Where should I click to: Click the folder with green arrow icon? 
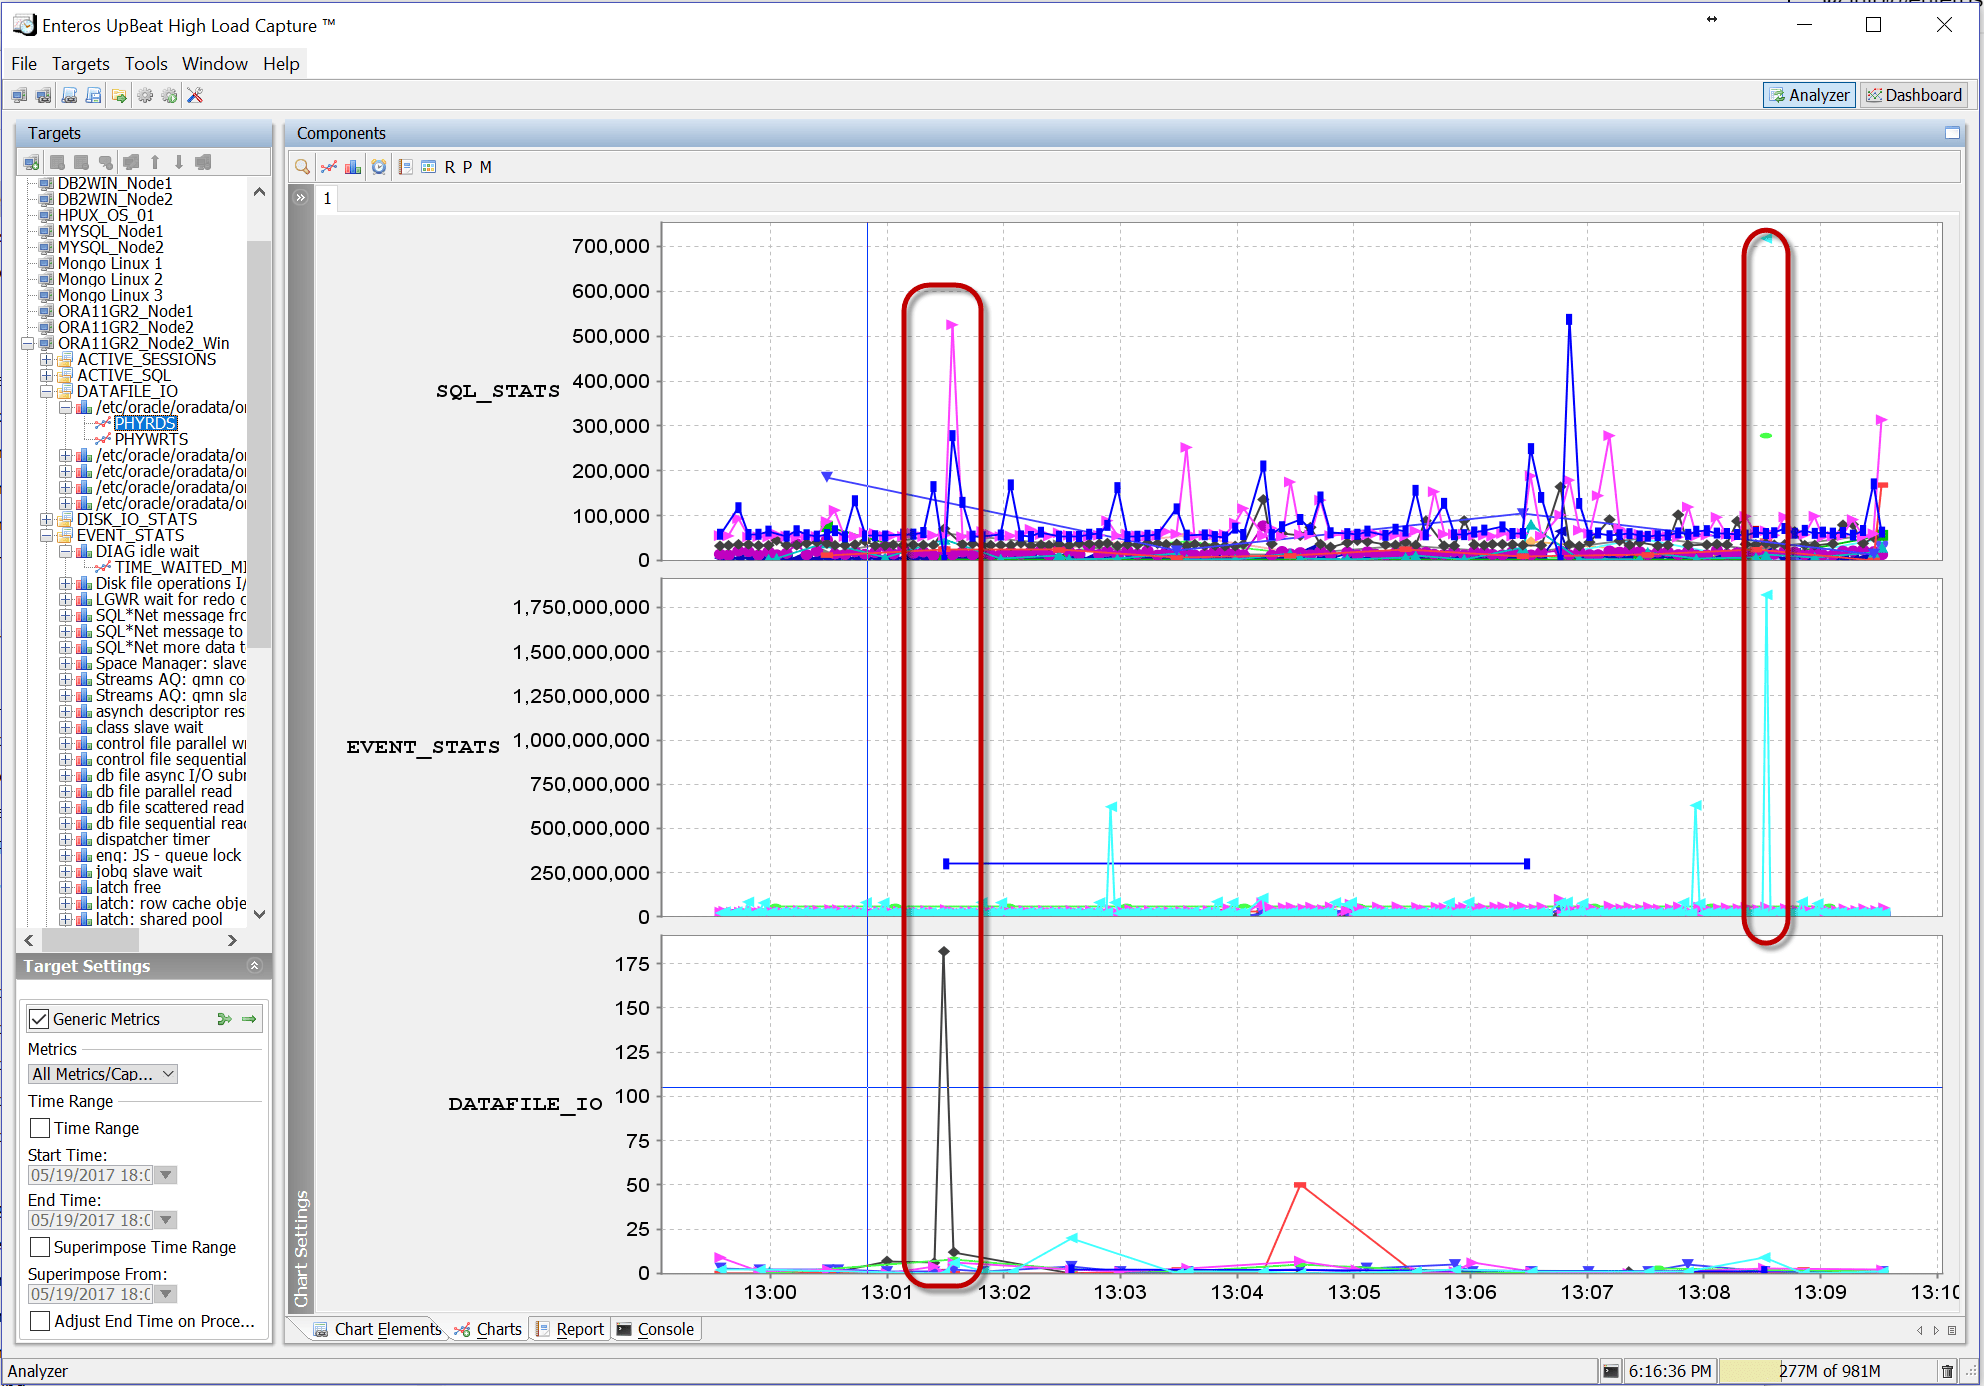pyautogui.click(x=119, y=96)
